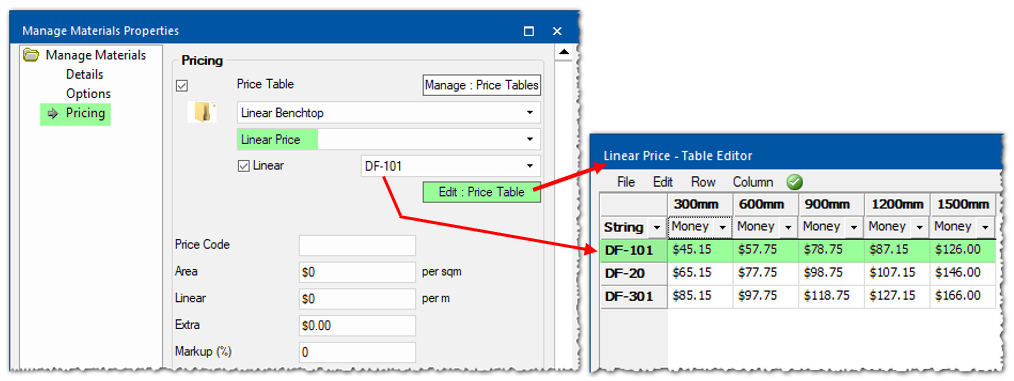Click the Linear per m field
The width and height of the screenshot is (1014, 381).
tap(357, 299)
